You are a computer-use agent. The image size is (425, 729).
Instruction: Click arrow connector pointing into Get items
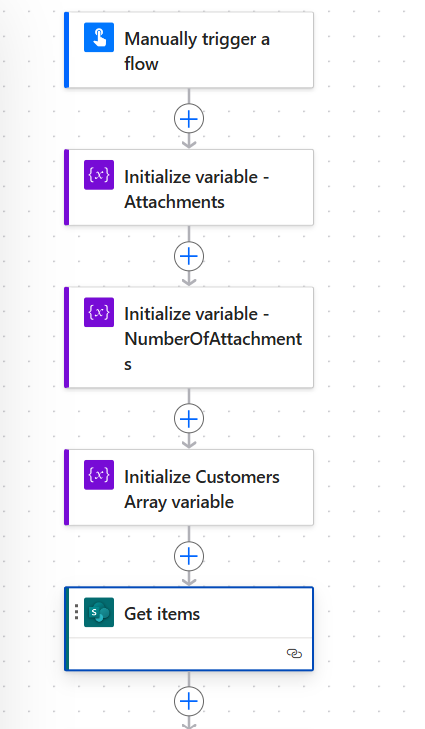tap(189, 582)
